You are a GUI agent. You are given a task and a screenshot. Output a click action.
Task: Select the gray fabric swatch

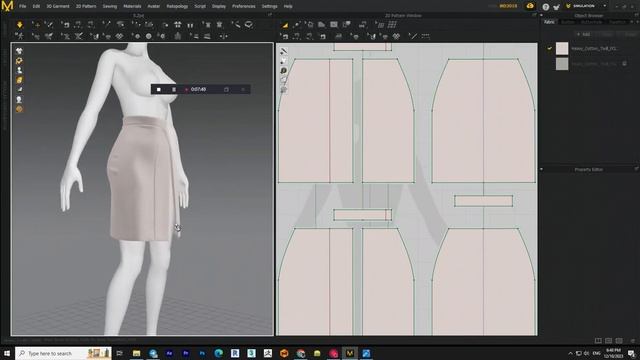562,64
